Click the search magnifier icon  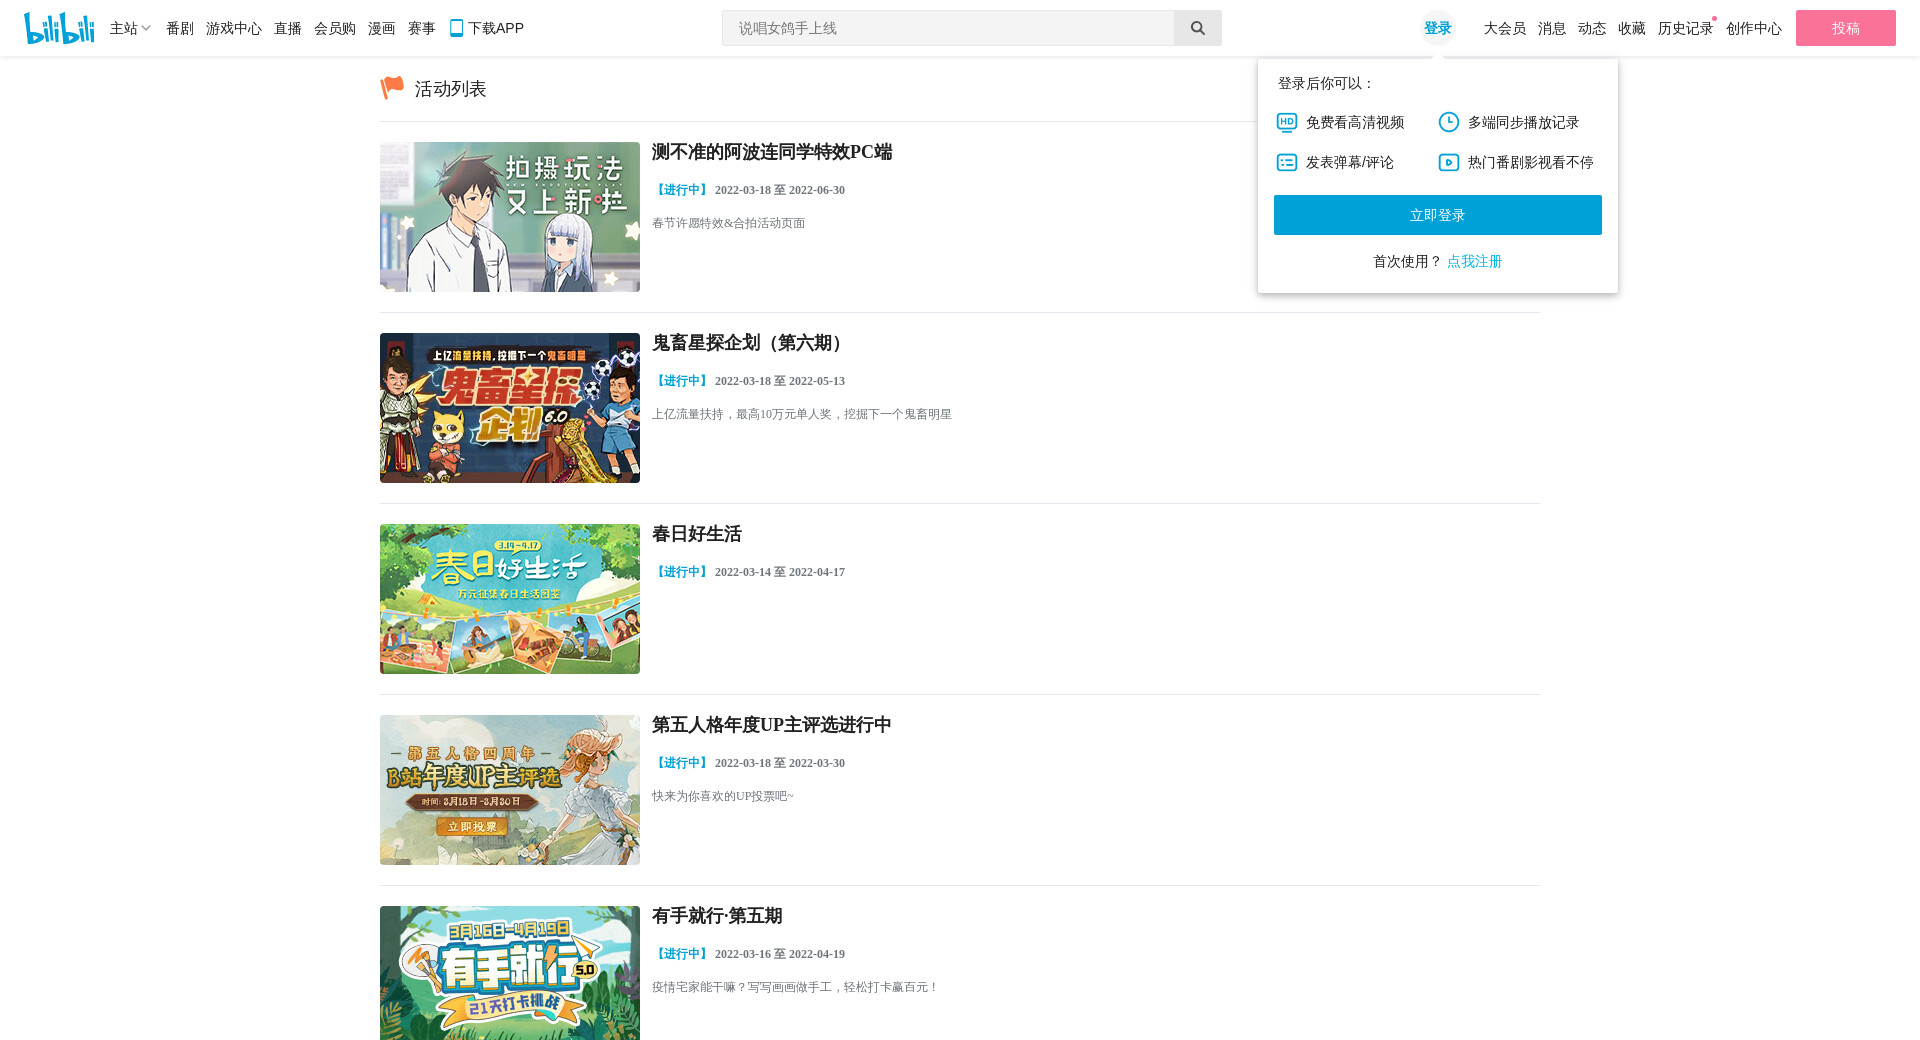point(1197,28)
